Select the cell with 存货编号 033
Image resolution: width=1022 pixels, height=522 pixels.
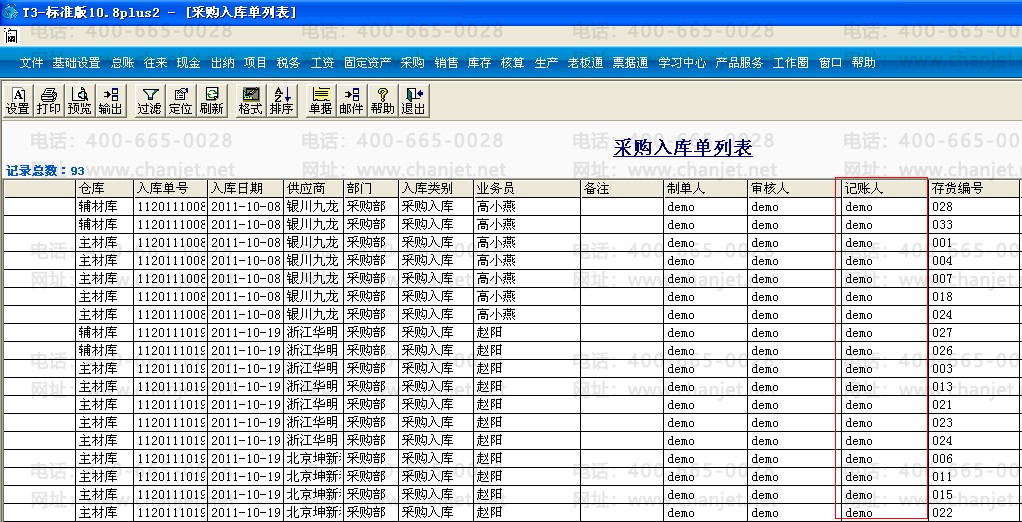coord(973,225)
